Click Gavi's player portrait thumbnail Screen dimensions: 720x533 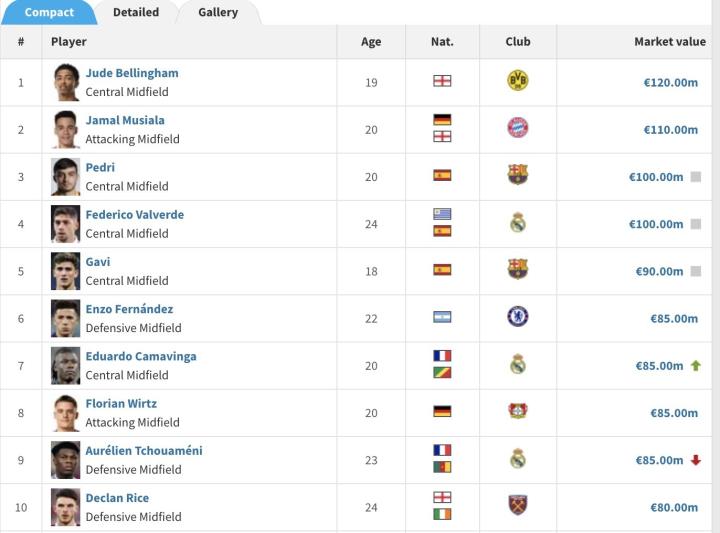66,271
